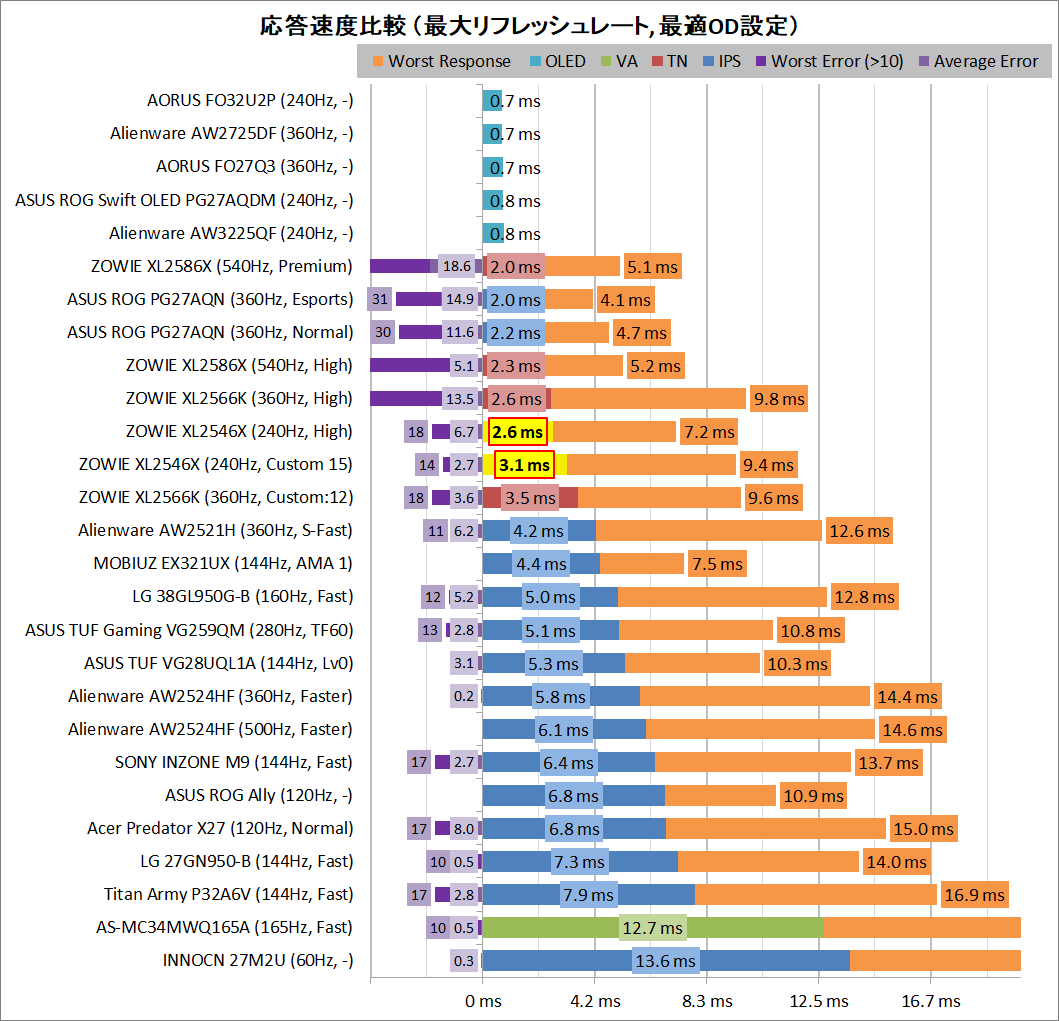Select INNOCN 27M2U (60Hz, -) label

(258, 962)
